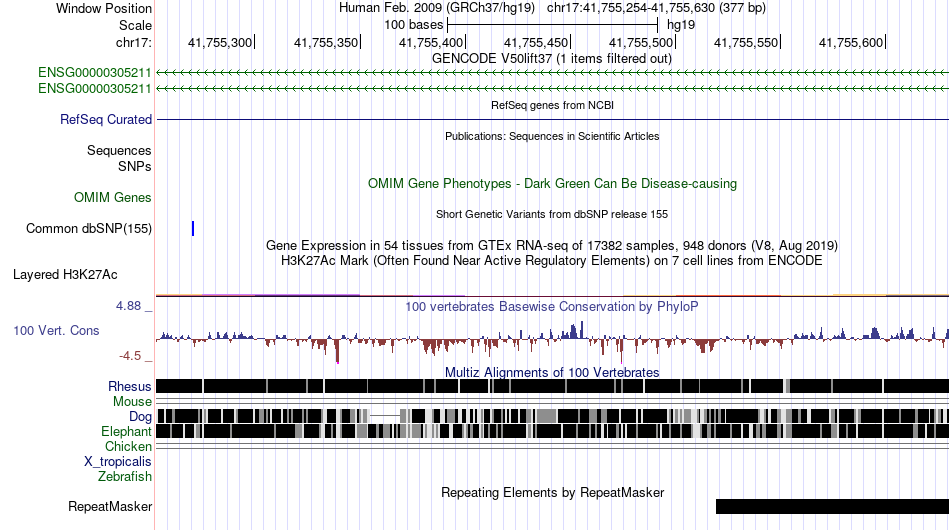Open Gene Expression in 54 tissues GTEx title
This screenshot has width=950, height=530.
(x=552, y=245)
